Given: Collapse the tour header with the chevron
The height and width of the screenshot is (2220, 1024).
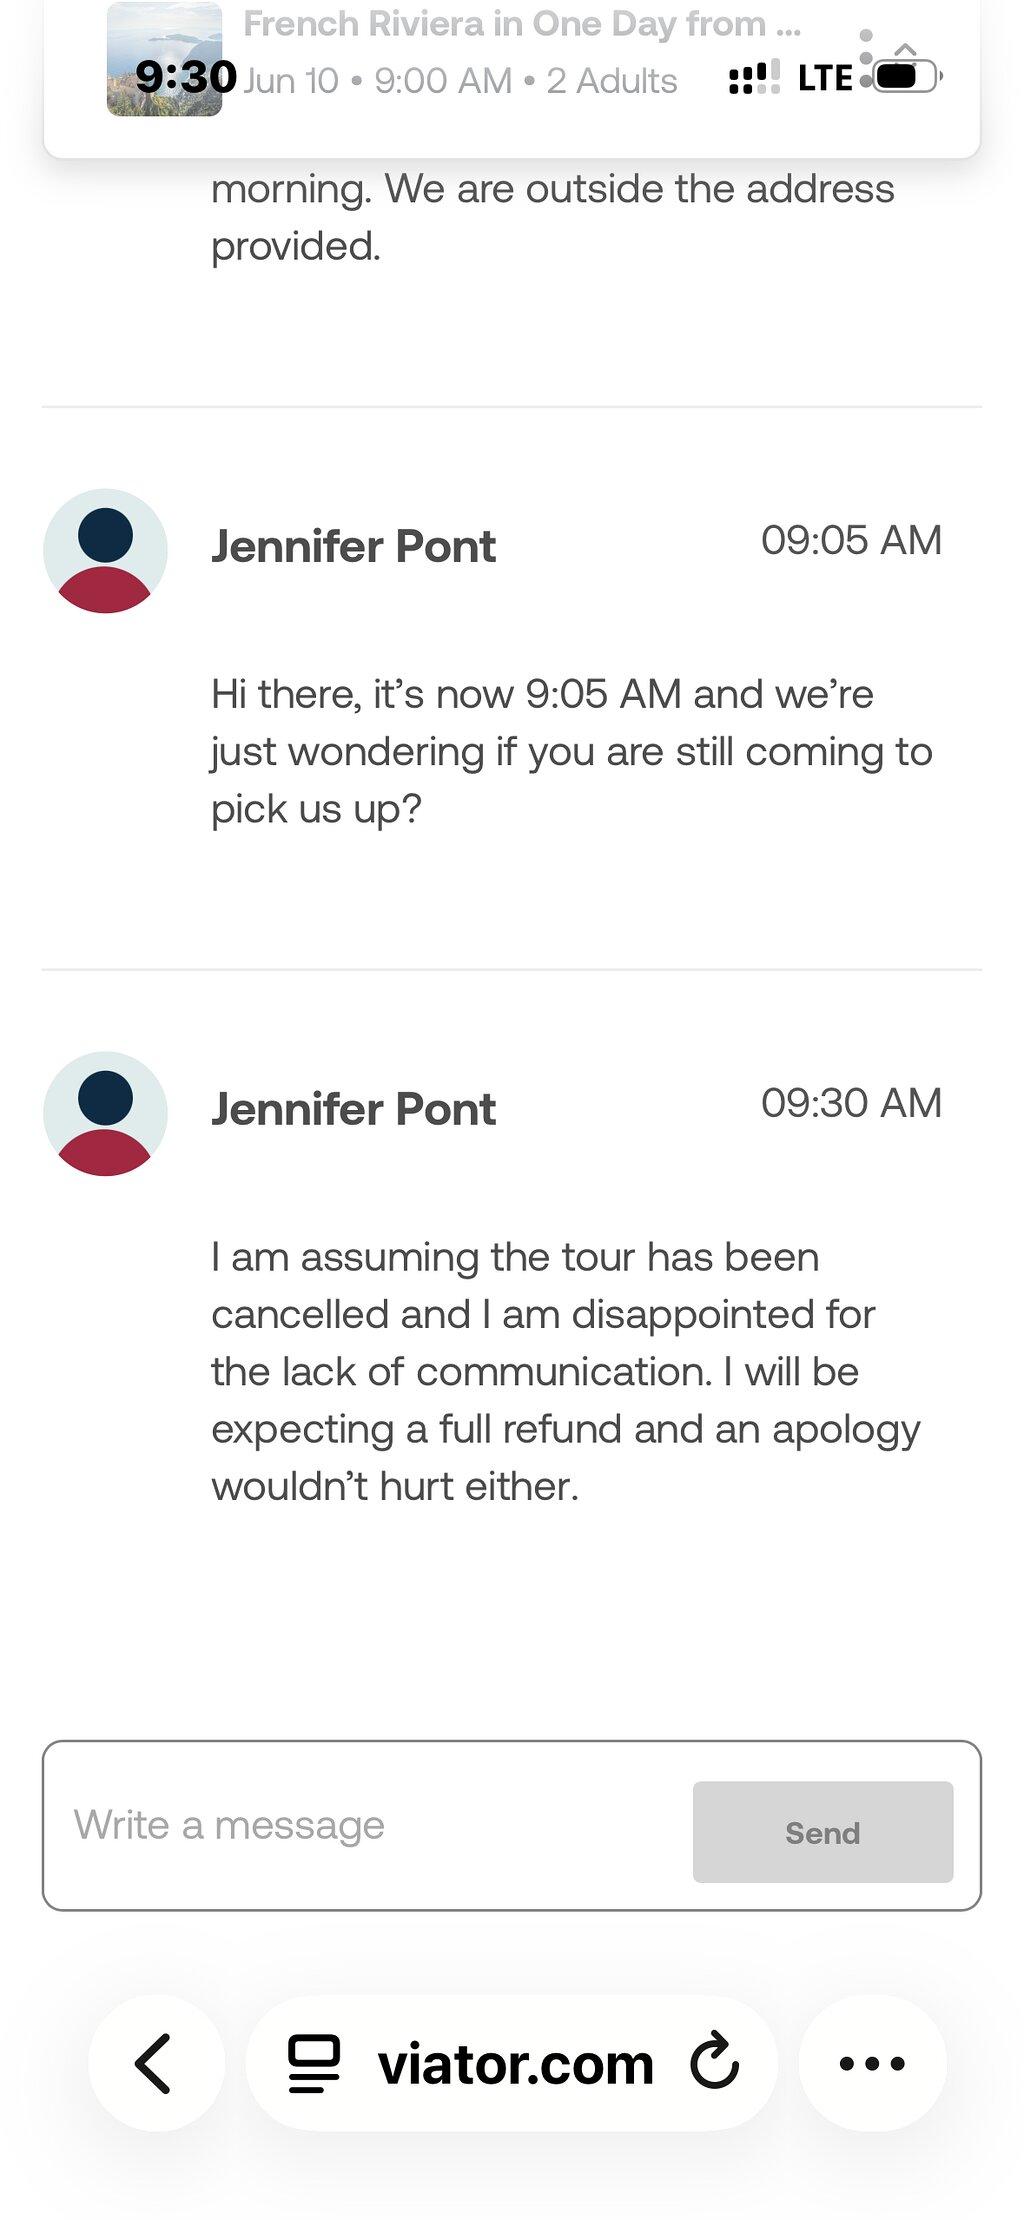Looking at the screenshot, I should pyautogui.click(x=906, y=49).
